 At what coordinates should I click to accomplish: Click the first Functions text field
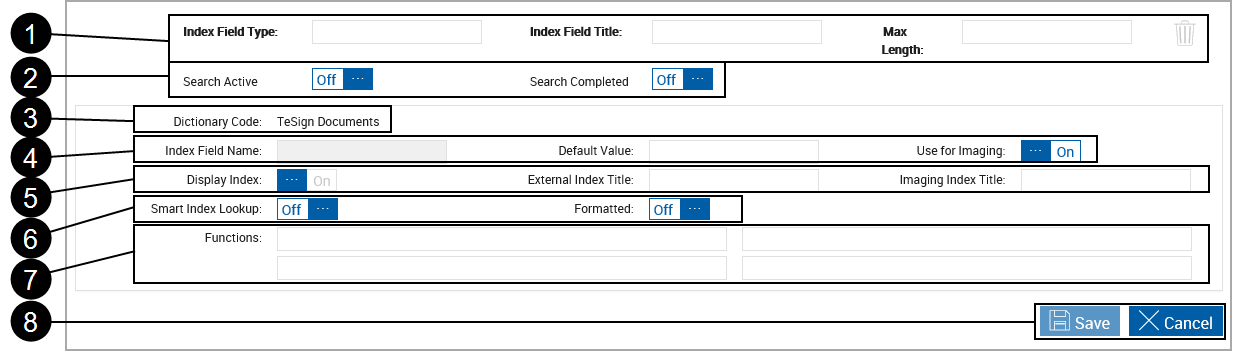[502, 238]
